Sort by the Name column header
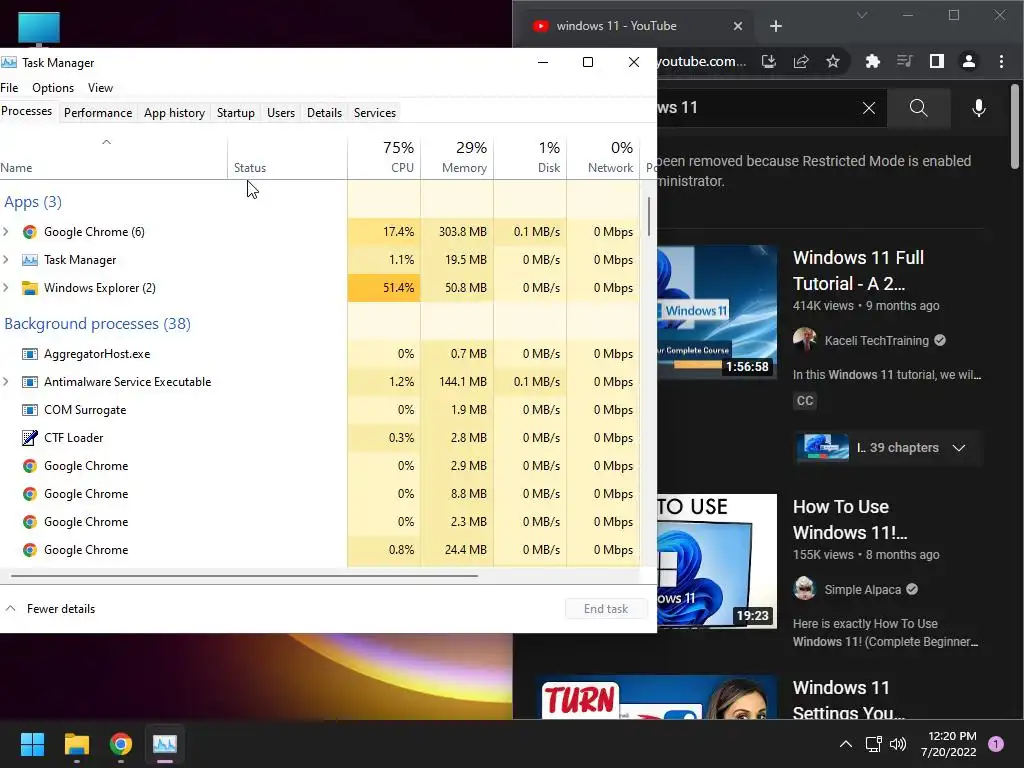 point(114,157)
